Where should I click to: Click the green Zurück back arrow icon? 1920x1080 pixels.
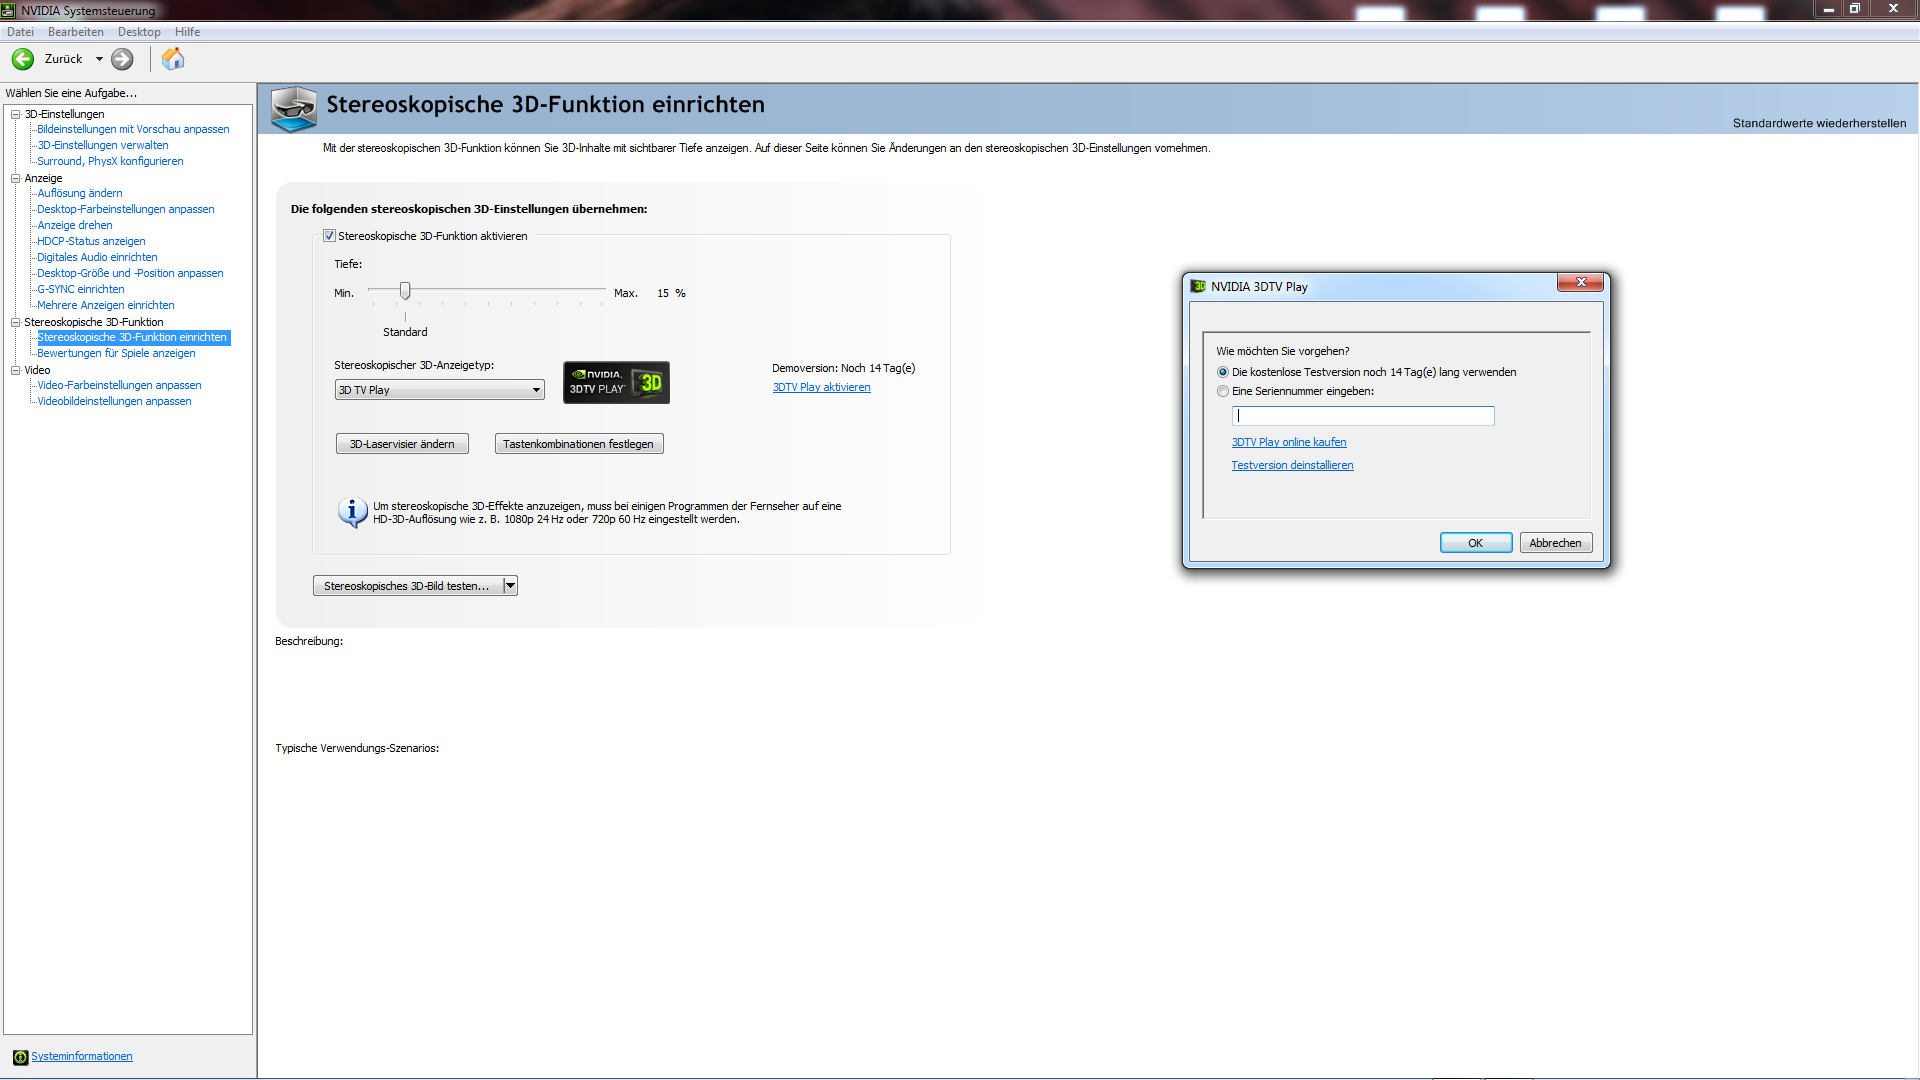[23, 59]
